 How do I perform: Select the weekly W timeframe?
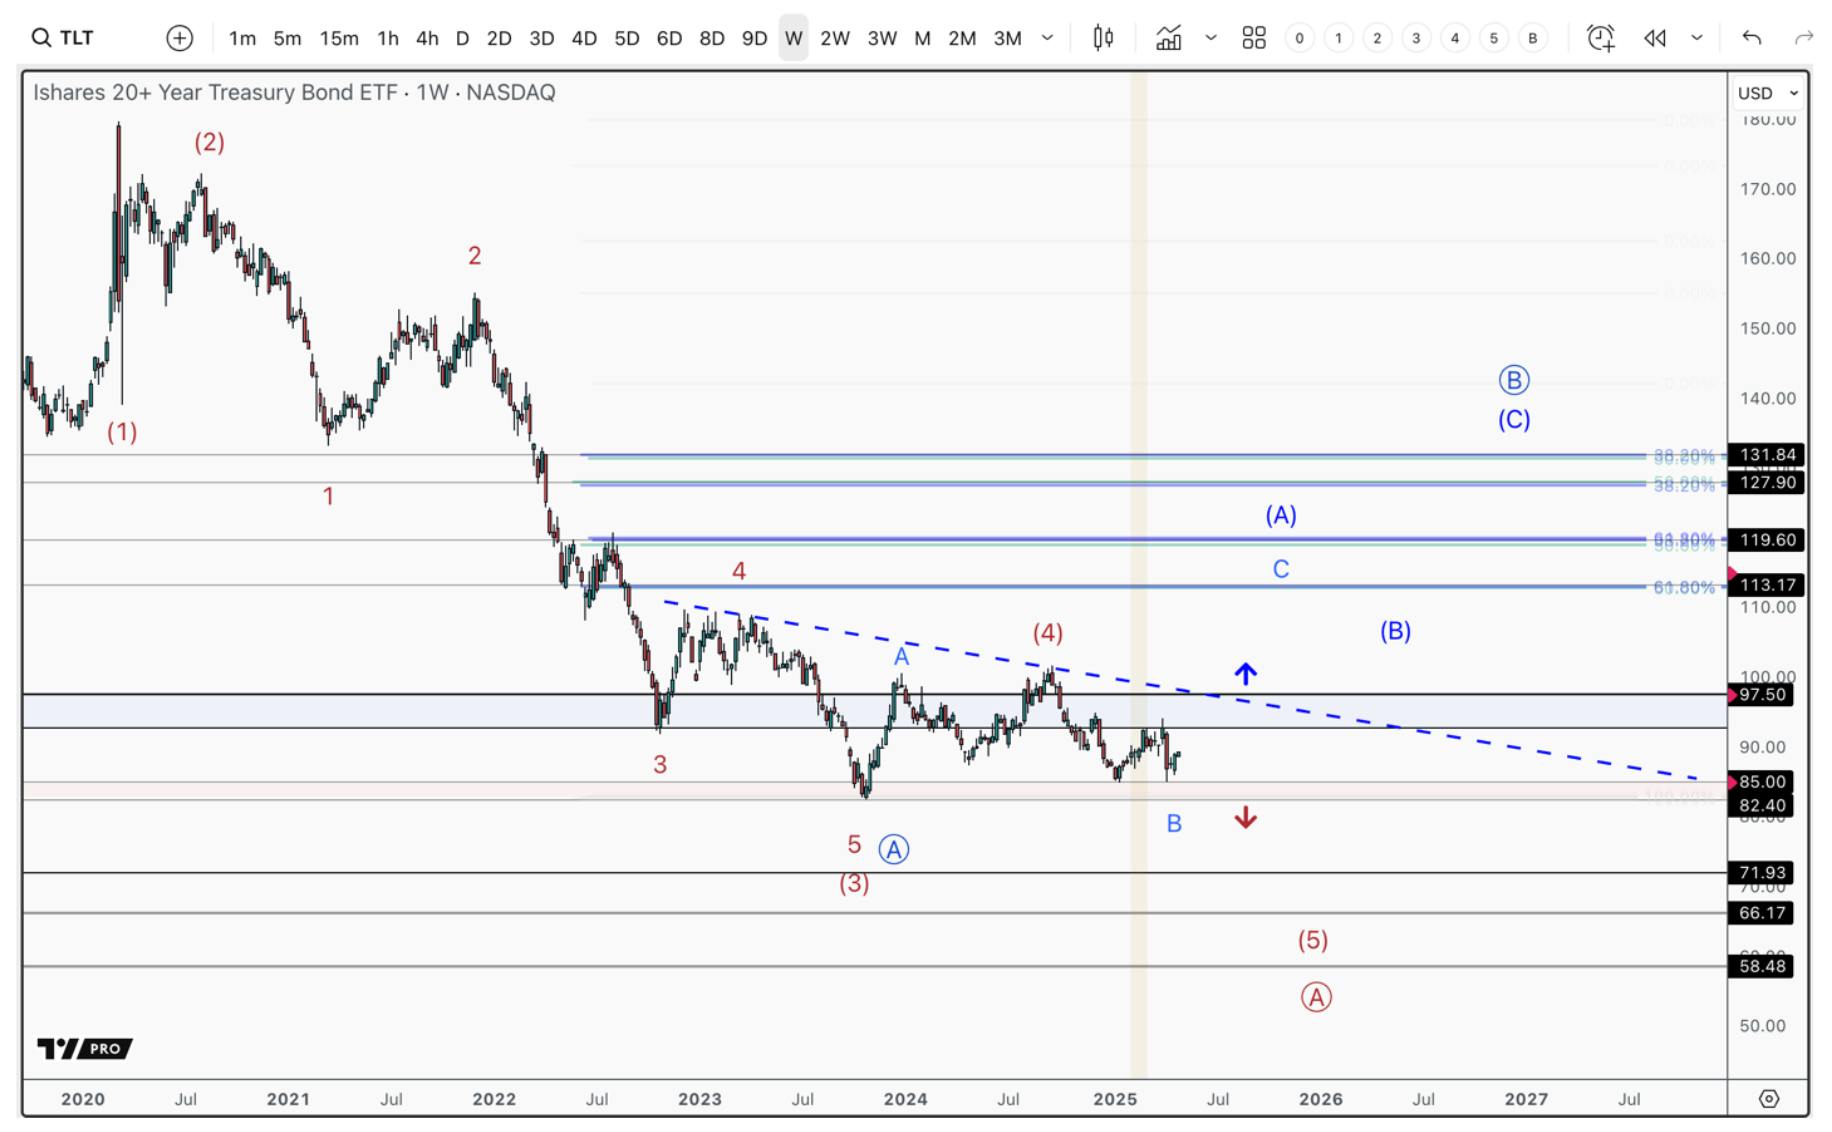pos(794,38)
